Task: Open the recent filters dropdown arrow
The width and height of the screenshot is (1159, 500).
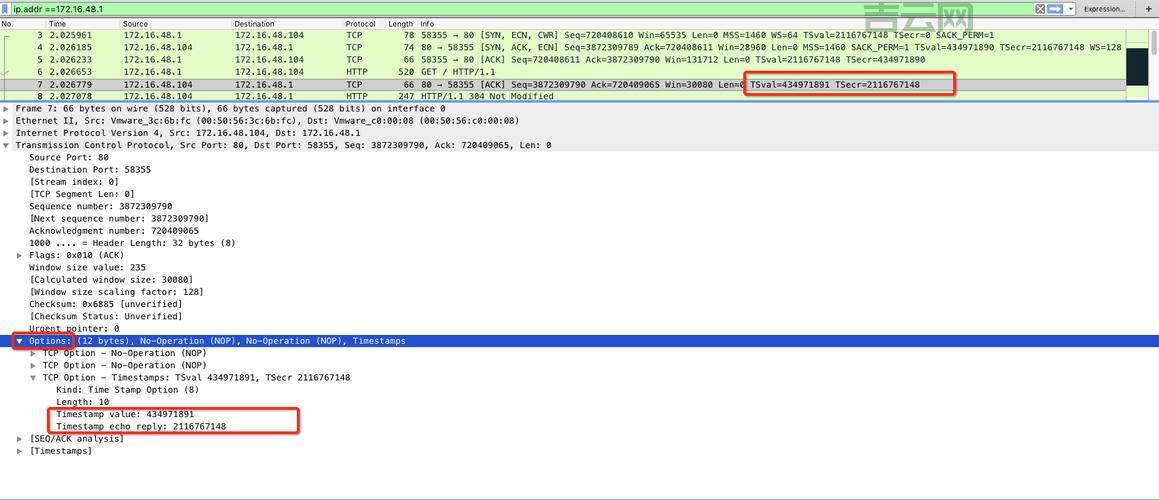Action: click(x=1071, y=9)
